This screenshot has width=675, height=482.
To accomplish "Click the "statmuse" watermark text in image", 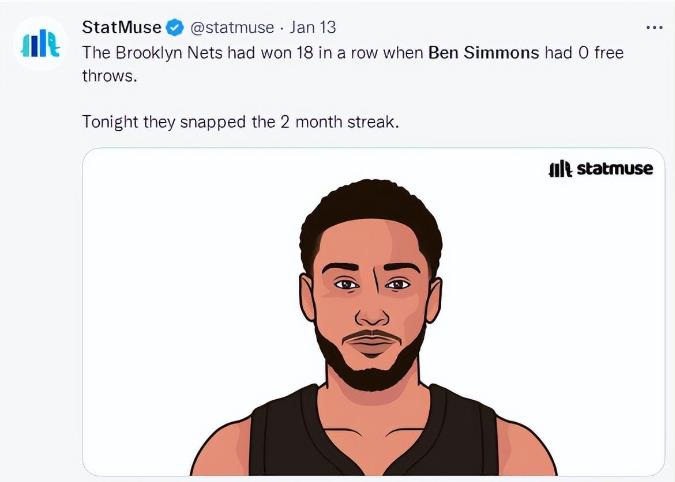I will tap(615, 169).
